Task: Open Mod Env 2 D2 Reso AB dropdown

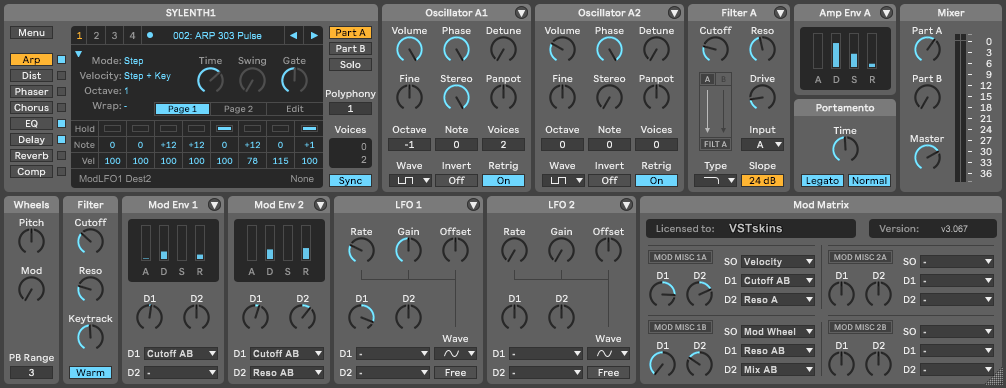Action: click(x=287, y=373)
